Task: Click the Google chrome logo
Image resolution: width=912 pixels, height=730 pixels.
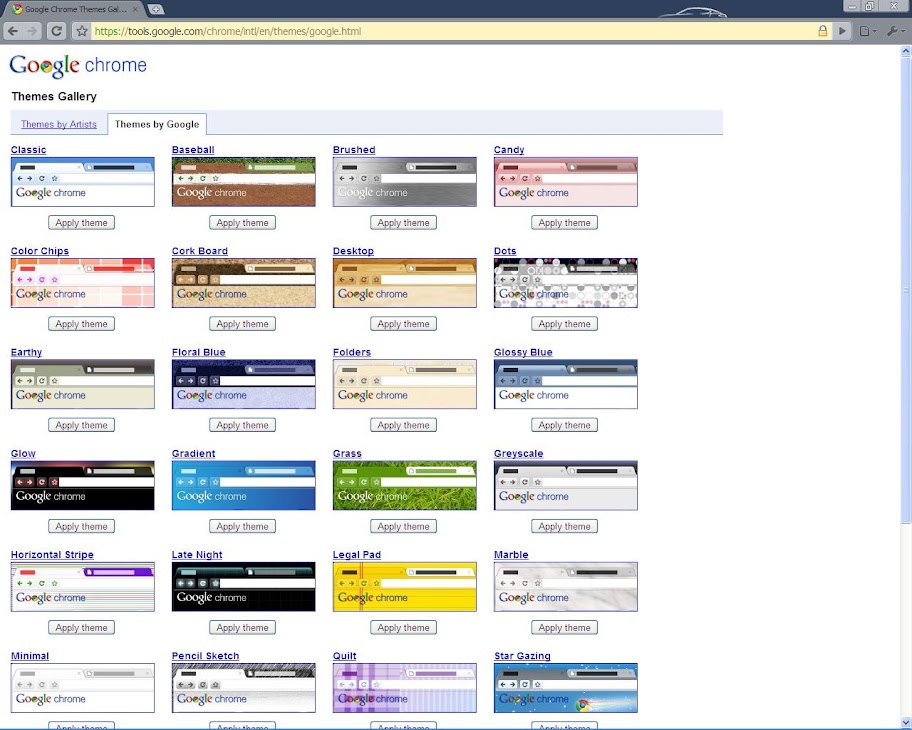Action: 78,65
